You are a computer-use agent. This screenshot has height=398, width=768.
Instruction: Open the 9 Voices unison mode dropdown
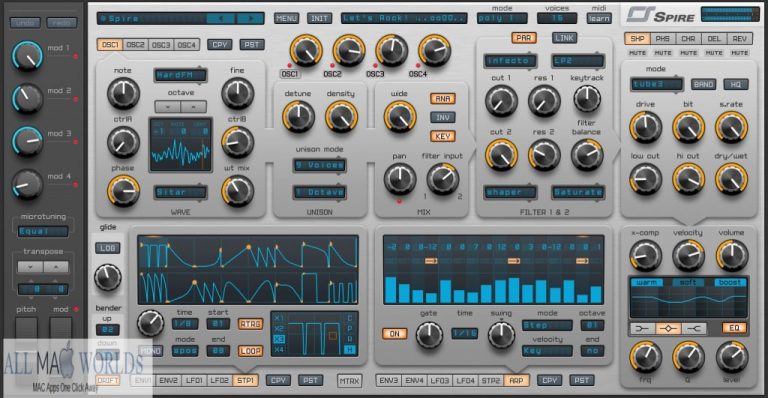(319, 165)
